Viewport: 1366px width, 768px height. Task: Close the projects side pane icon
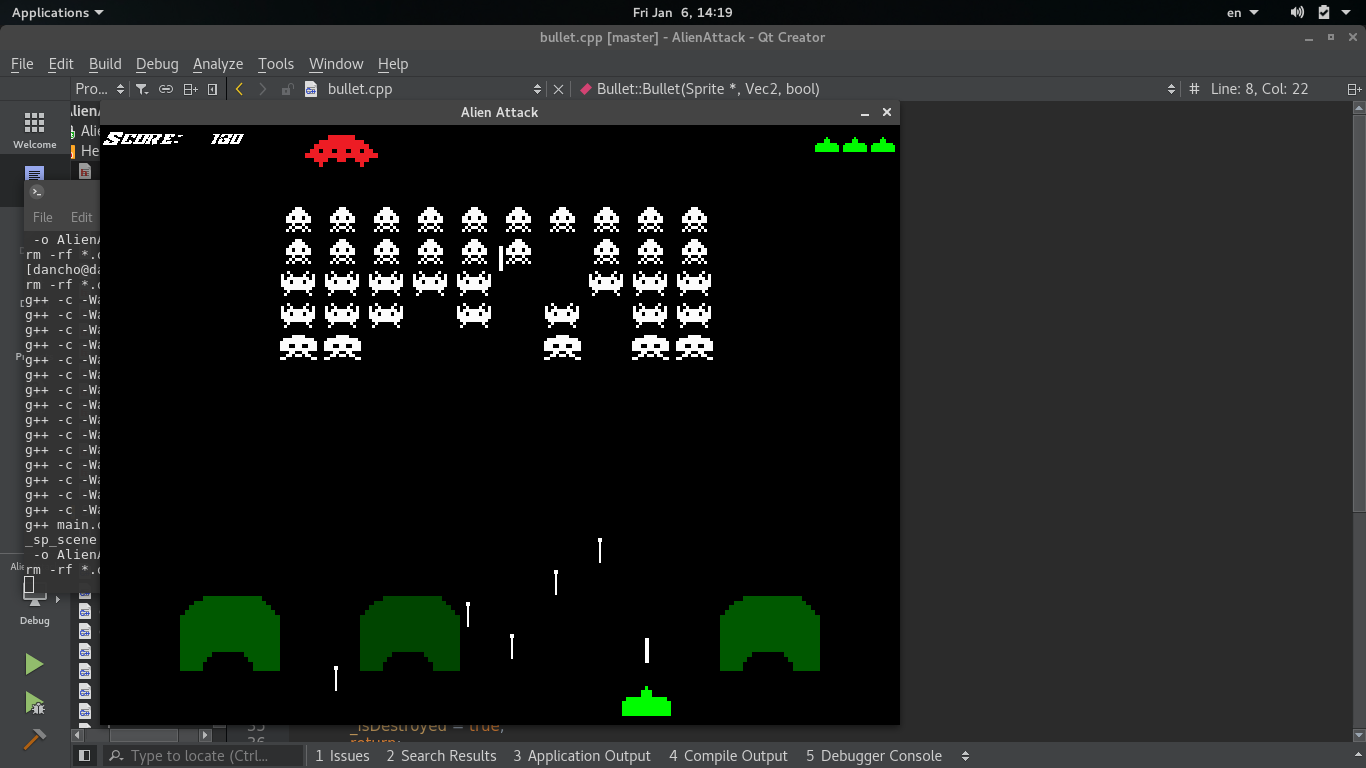tap(213, 89)
